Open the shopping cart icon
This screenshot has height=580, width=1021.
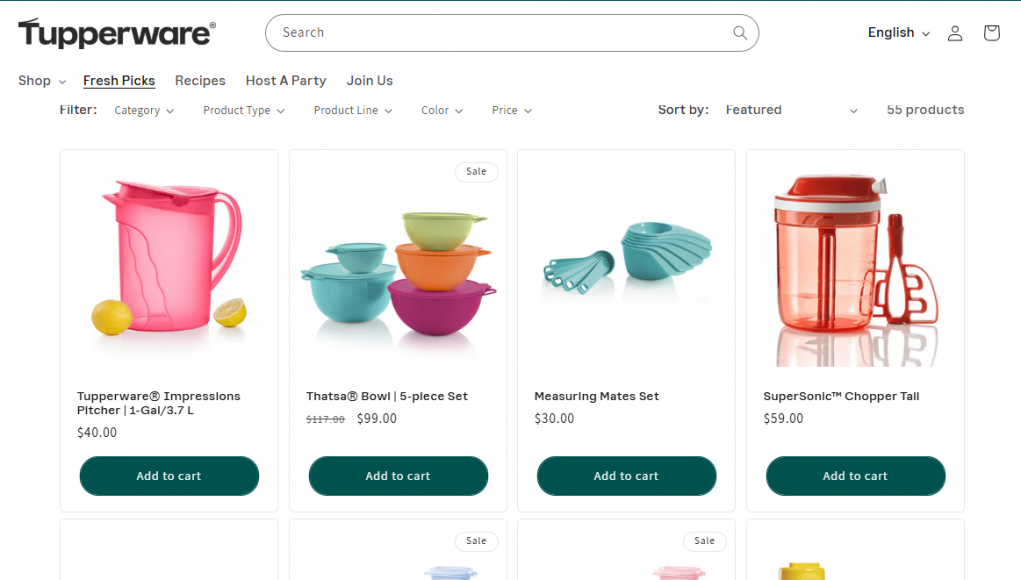click(x=991, y=33)
